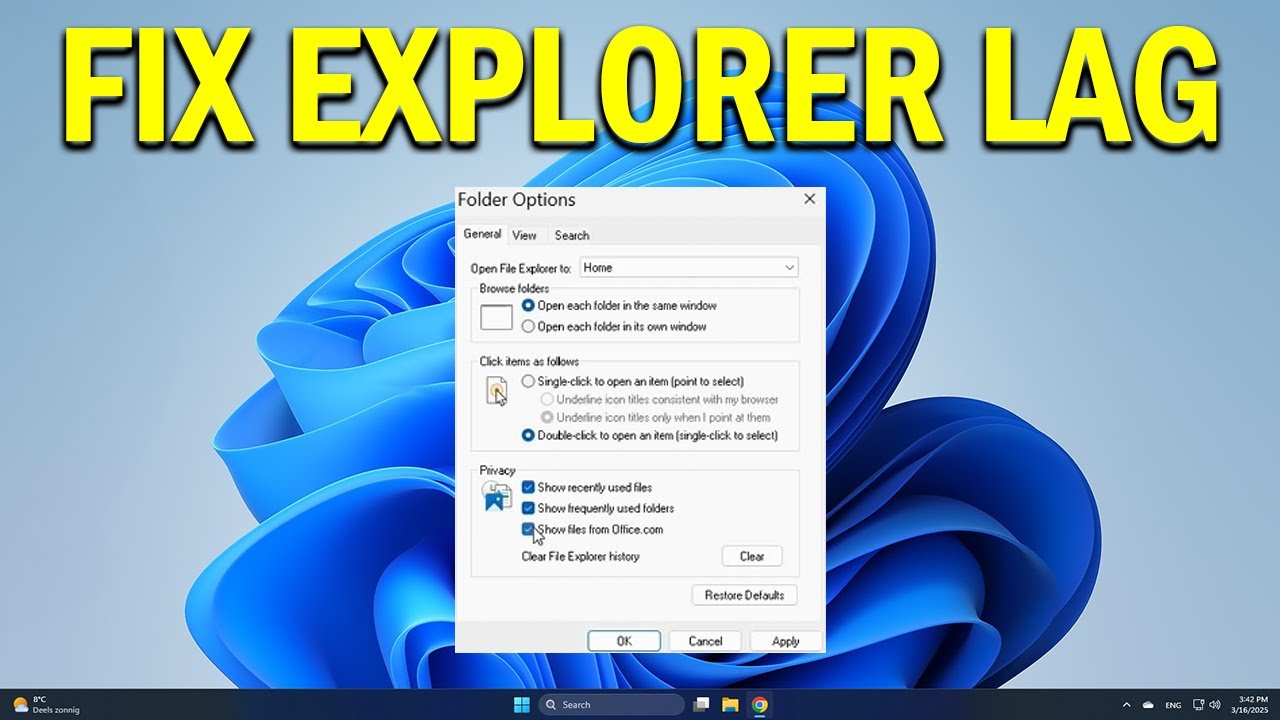Switch to the General tab
This screenshot has width=1280, height=720.
click(x=482, y=234)
